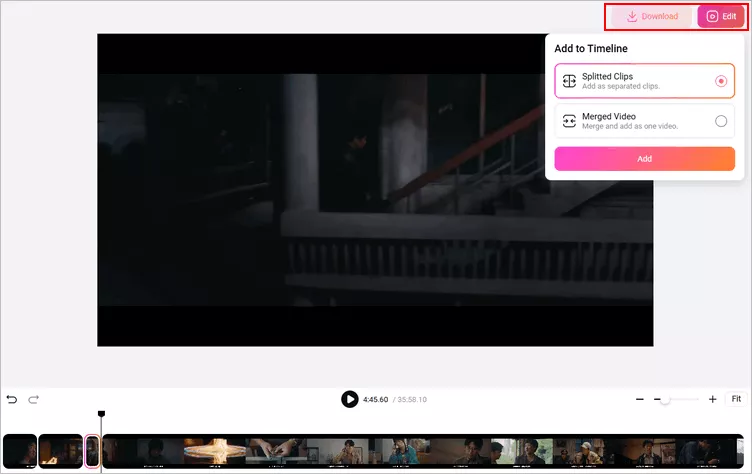Click the Add button
Screen dimensions: 752x474
(x=645, y=159)
